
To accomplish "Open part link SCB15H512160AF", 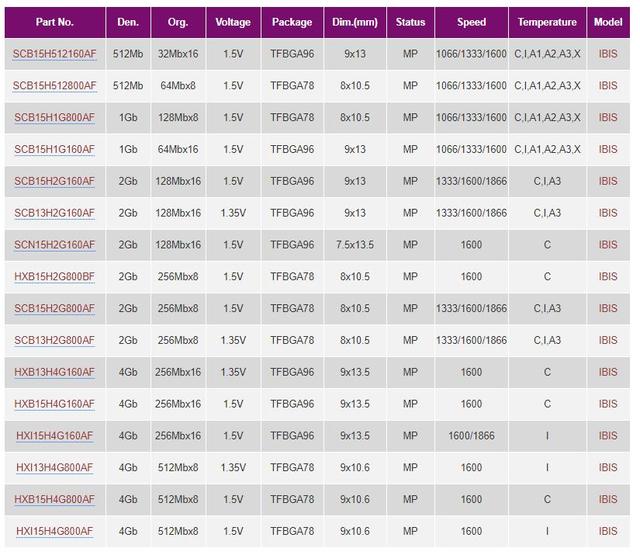I will tap(55, 54).
